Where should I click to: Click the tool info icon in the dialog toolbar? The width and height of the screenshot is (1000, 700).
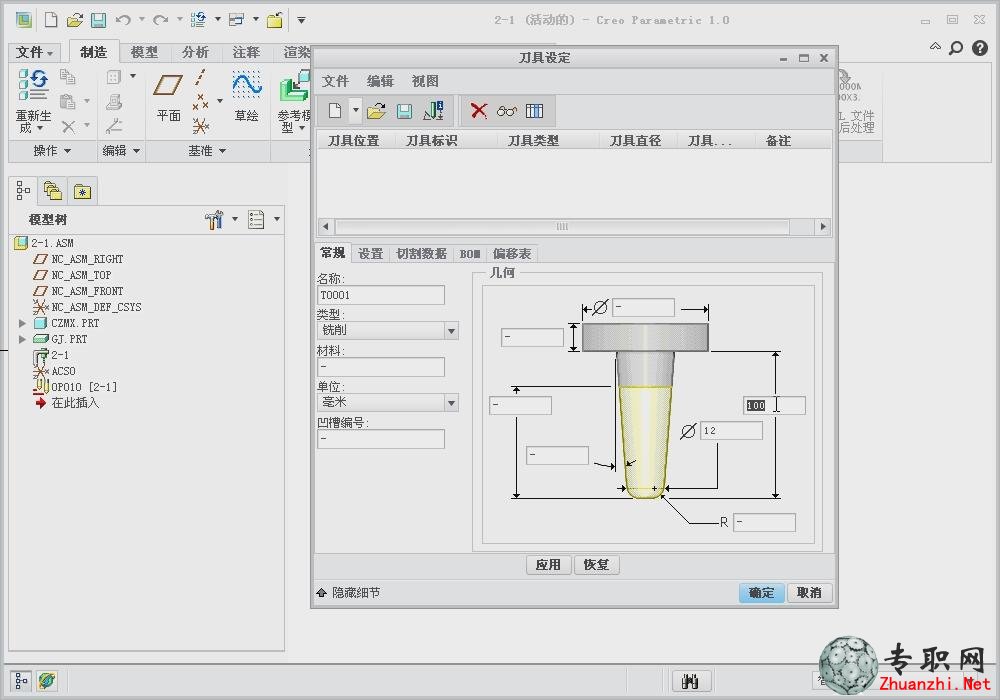pyautogui.click(x=434, y=111)
